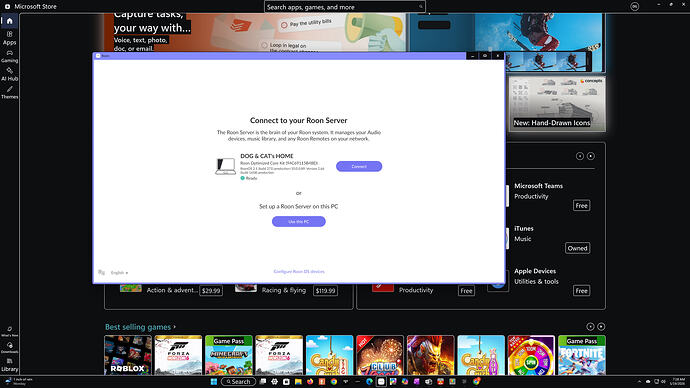
Task: Open the taskbar clock and date
Action: 679,381
